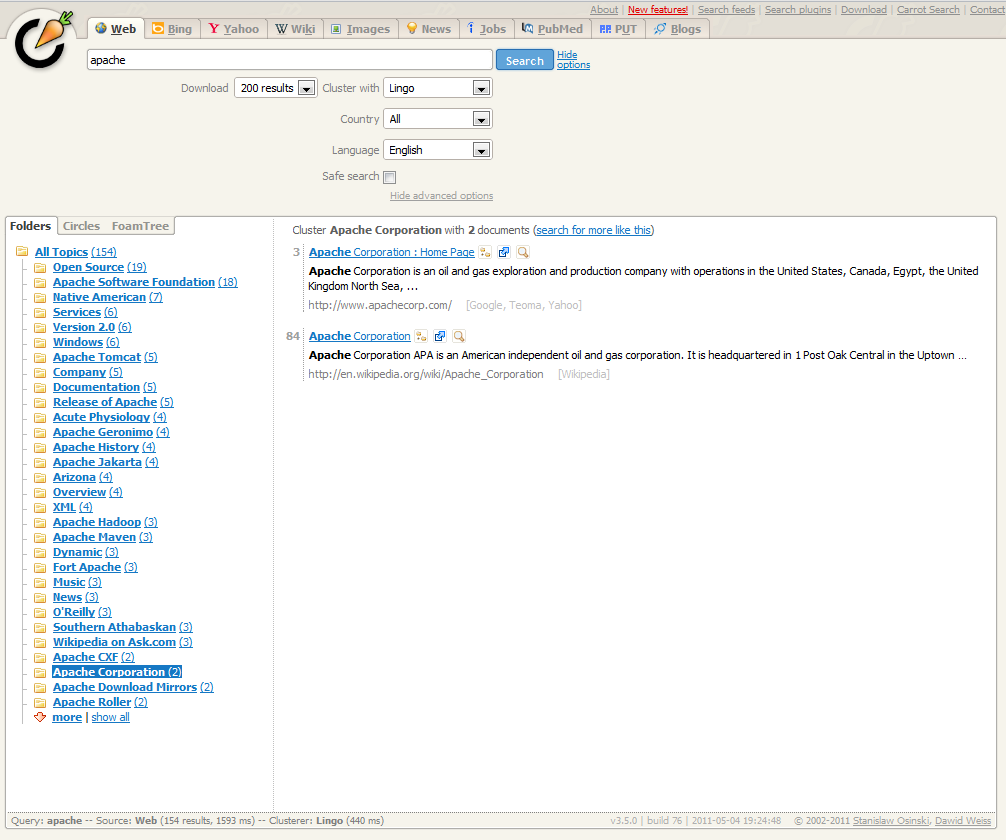Open the Wikipedia Apache Corporation result in new window

coord(440,336)
